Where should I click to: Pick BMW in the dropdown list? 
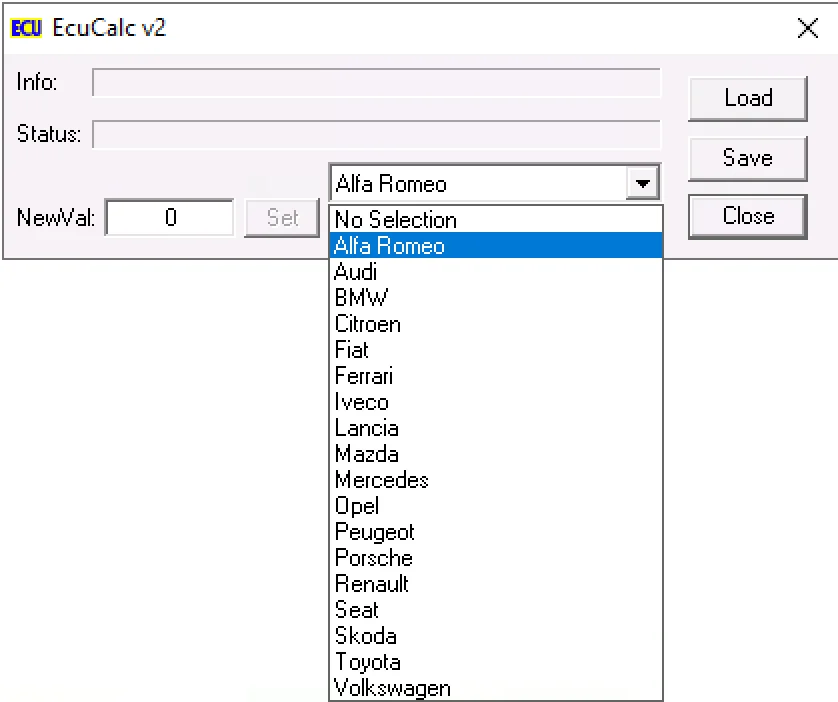click(361, 298)
